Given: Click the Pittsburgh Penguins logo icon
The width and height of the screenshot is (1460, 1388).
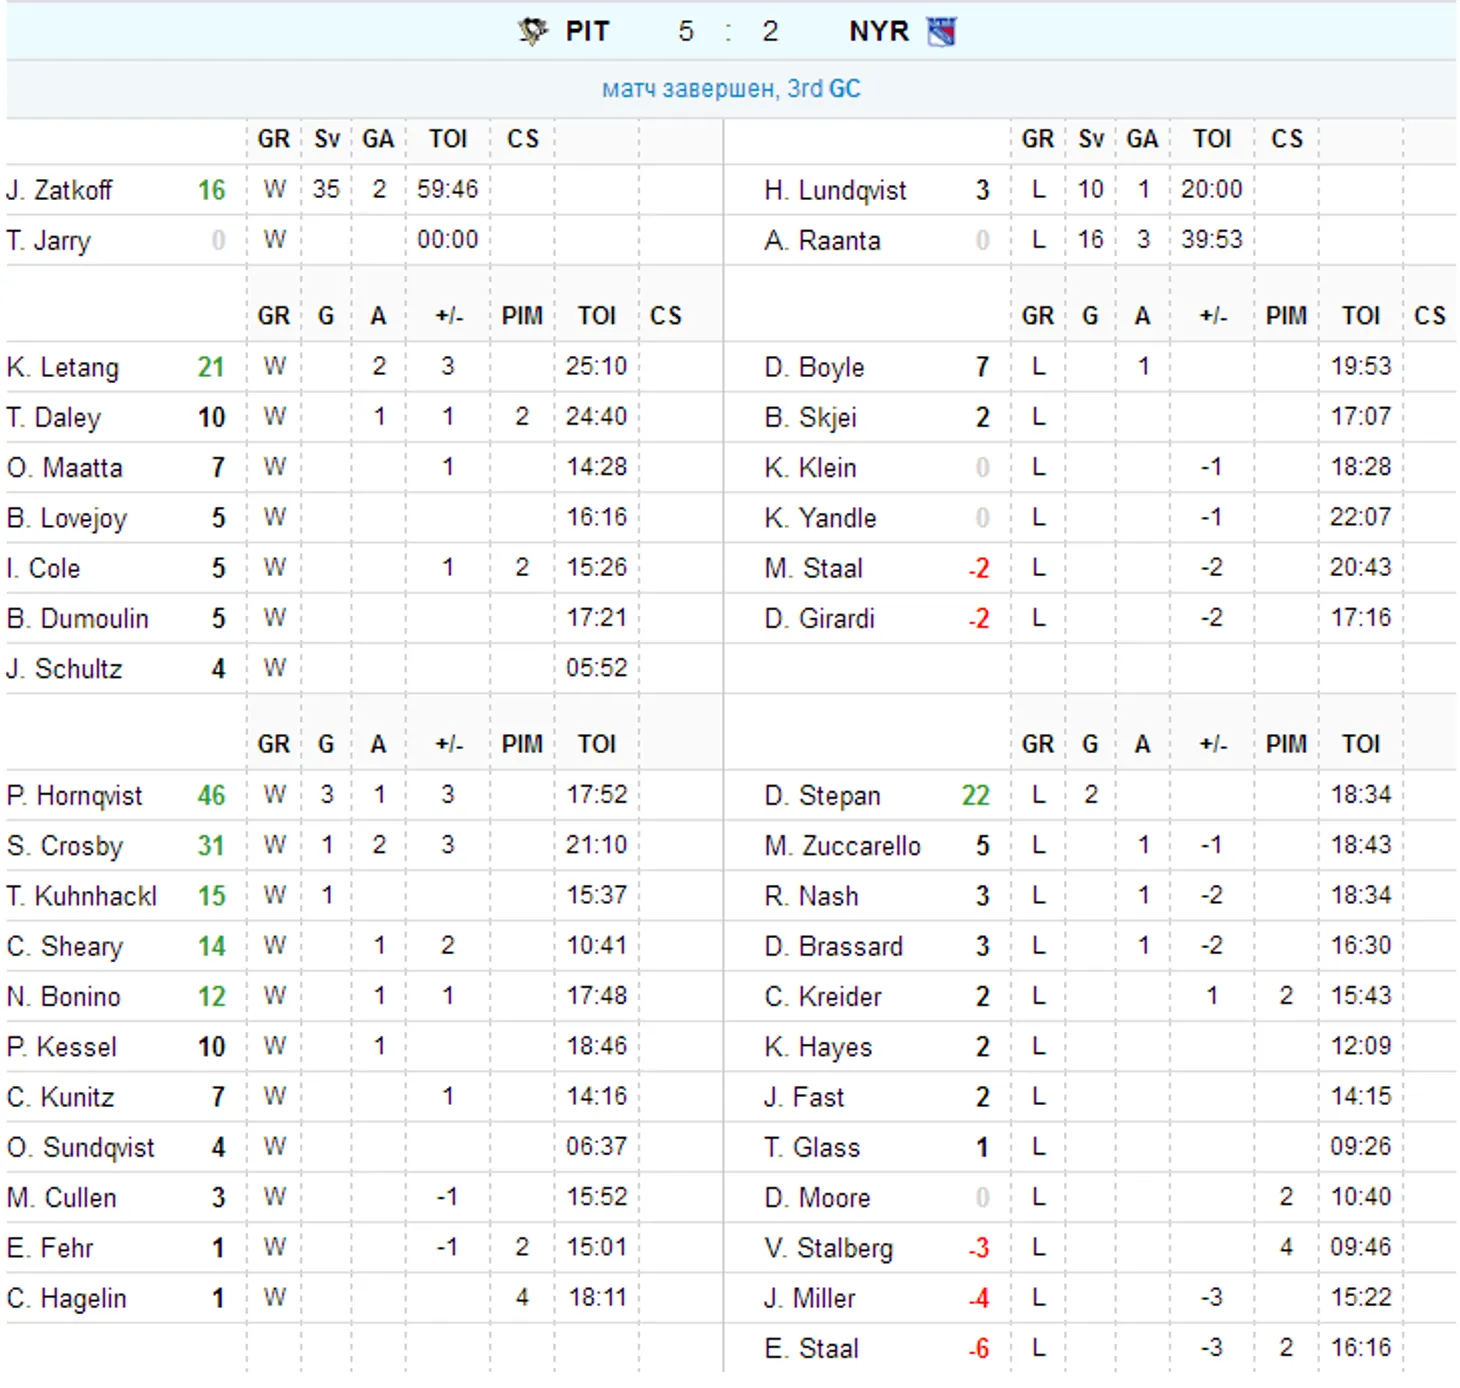Looking at the screenshot, I should 532,31.
